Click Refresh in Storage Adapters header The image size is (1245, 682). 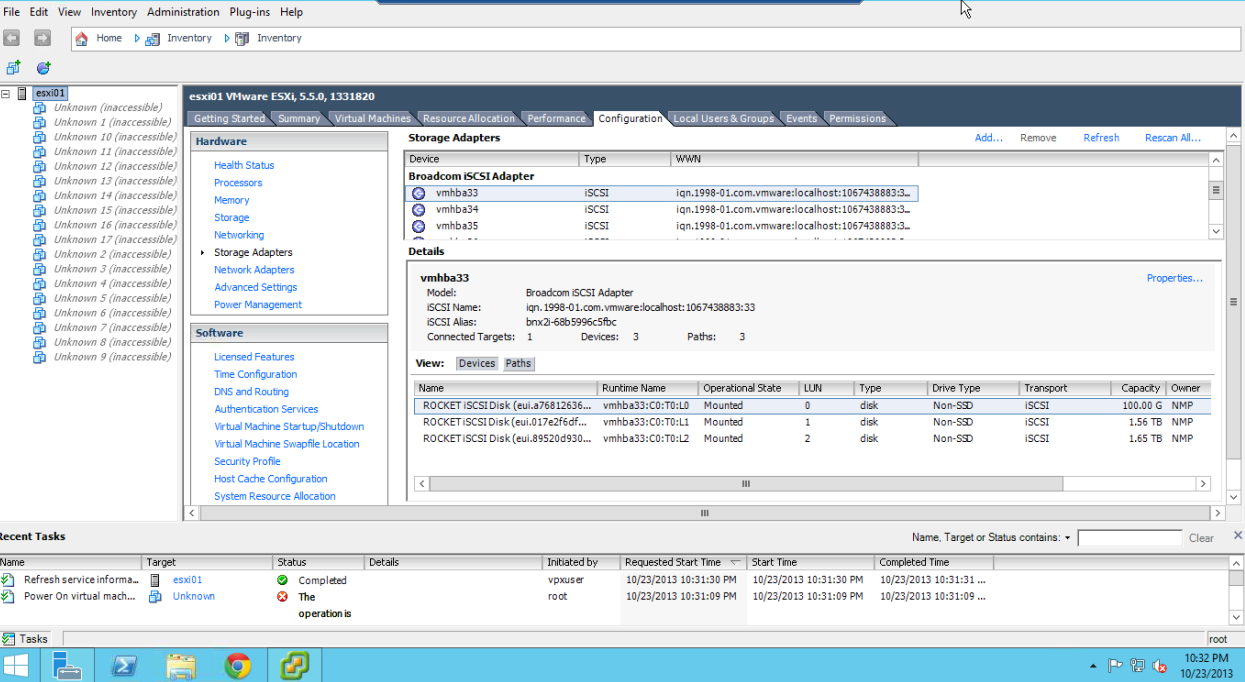pos(1101,138)
